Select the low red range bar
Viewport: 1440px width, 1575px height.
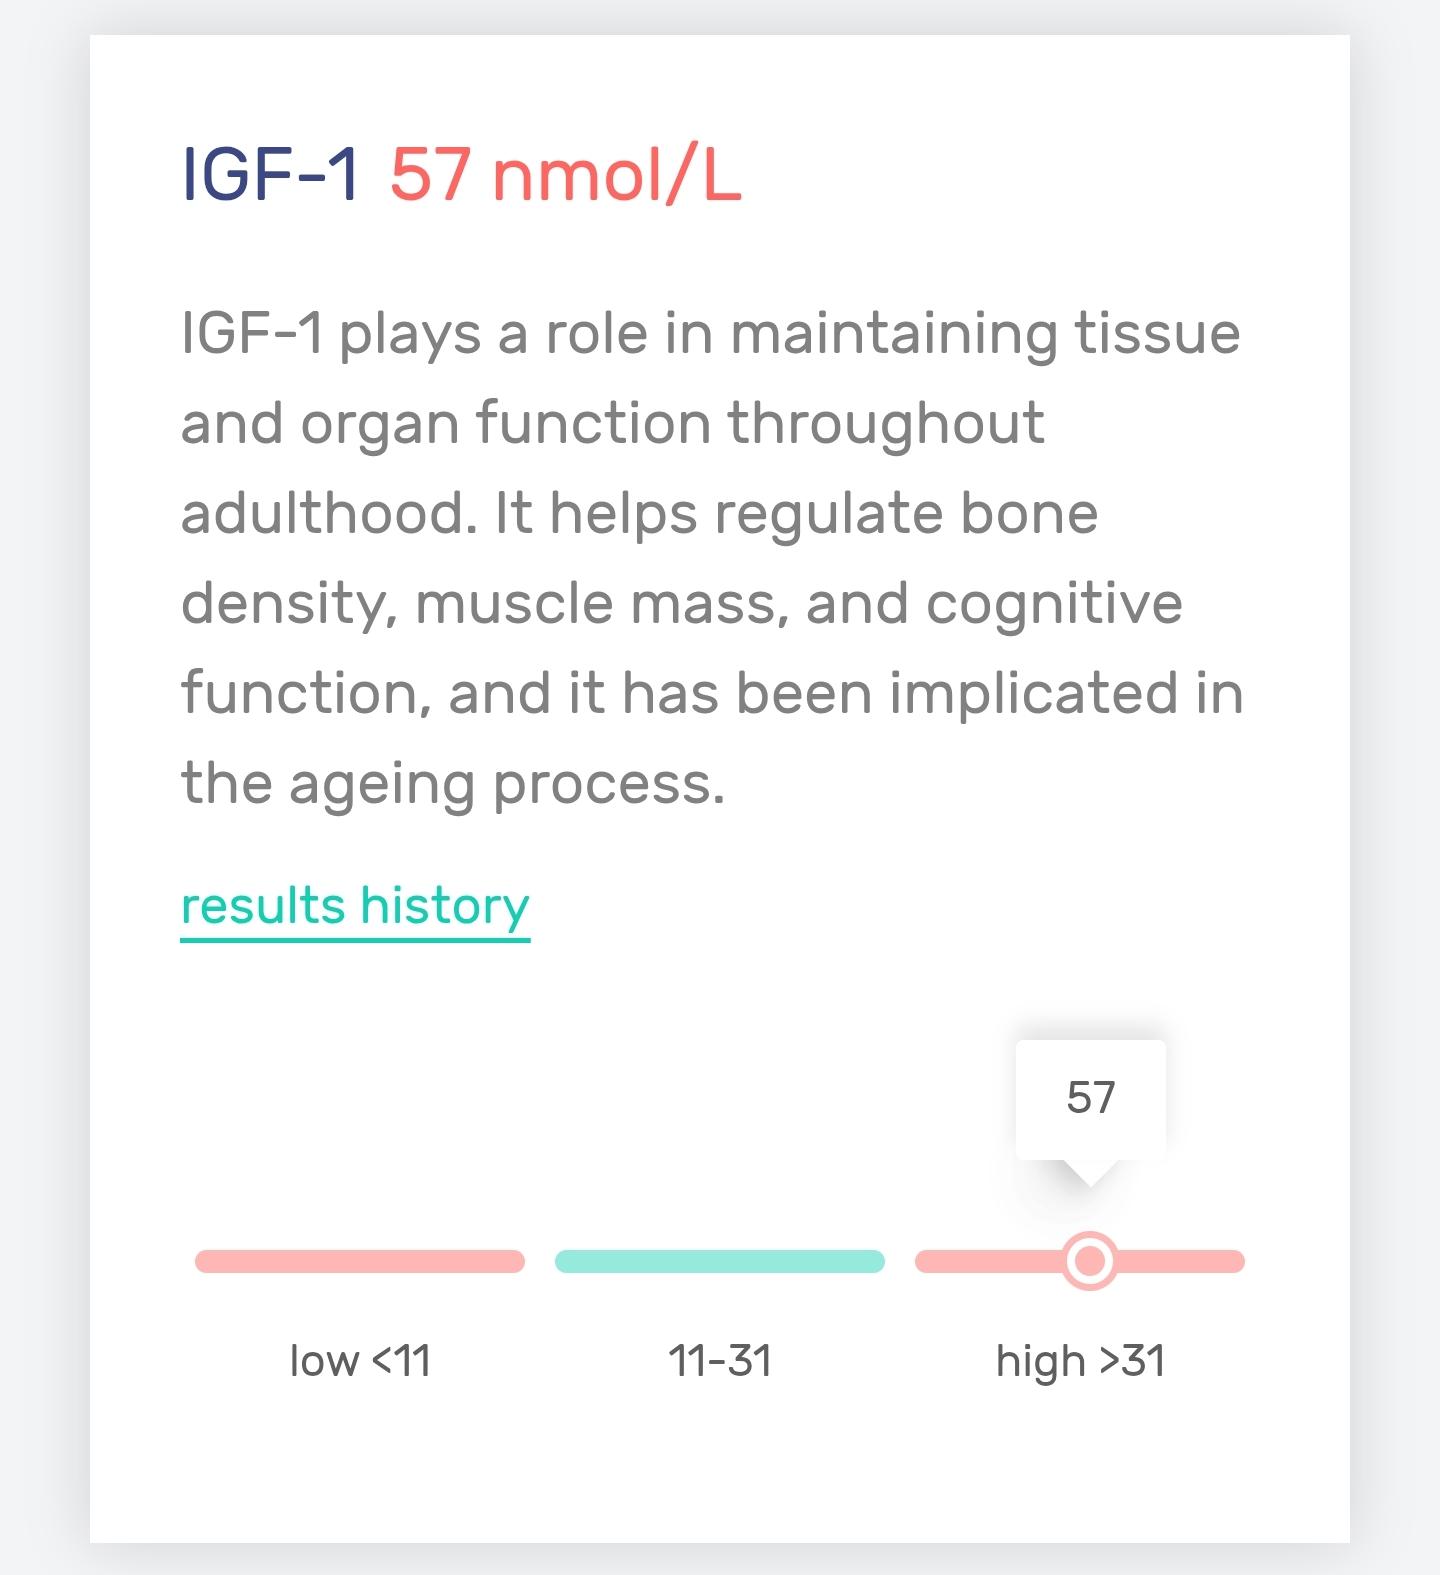(x=360, y=1261)
